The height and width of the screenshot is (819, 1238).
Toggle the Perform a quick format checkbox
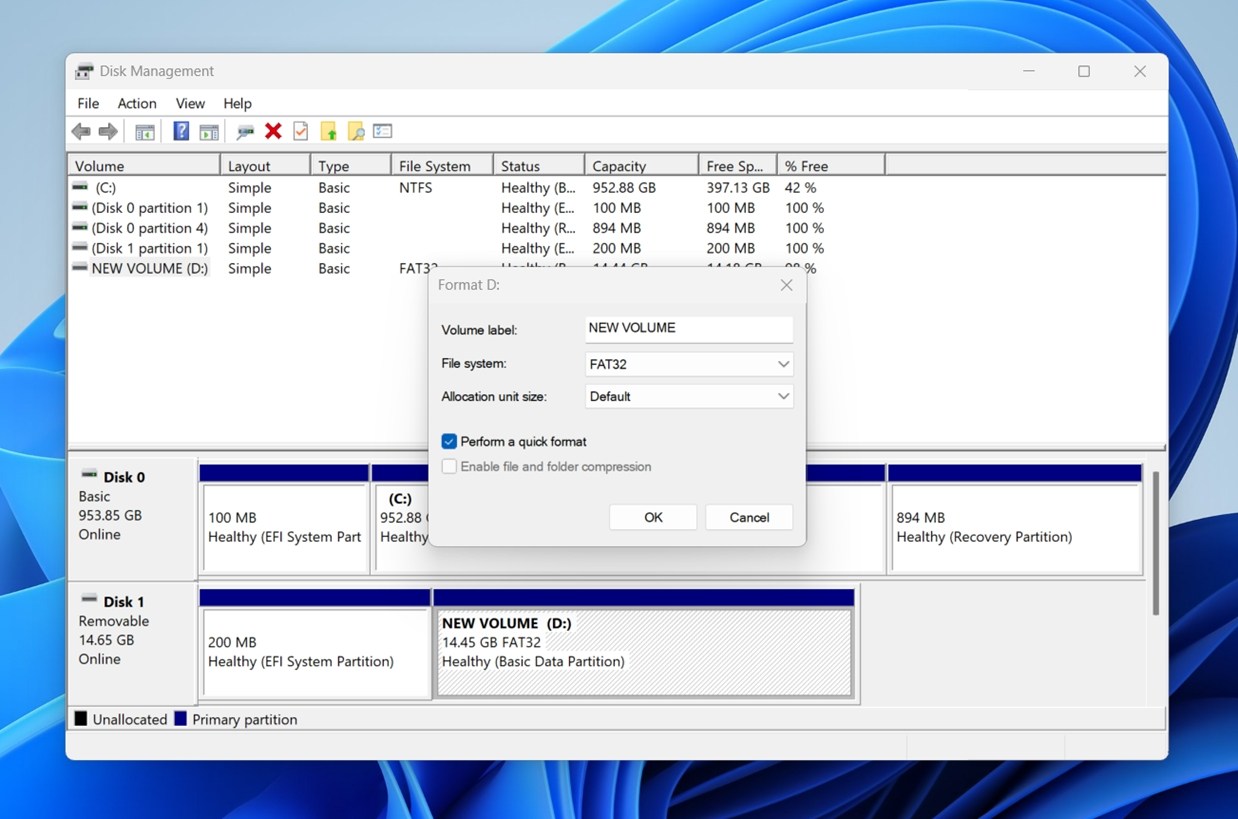coord(449,441)
